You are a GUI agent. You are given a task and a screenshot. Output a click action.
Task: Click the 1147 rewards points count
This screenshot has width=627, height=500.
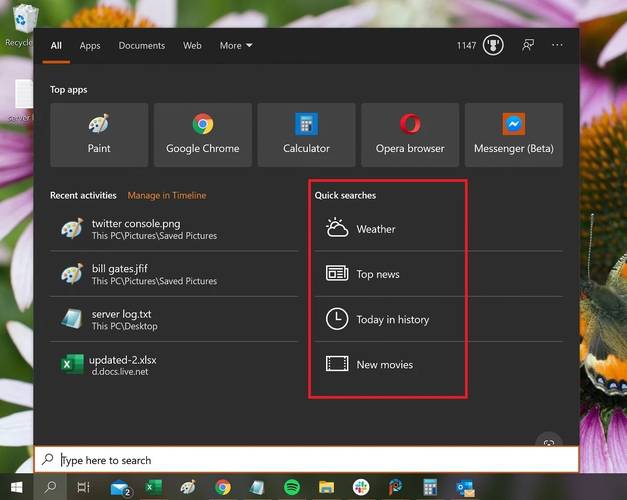coord(466,45)
